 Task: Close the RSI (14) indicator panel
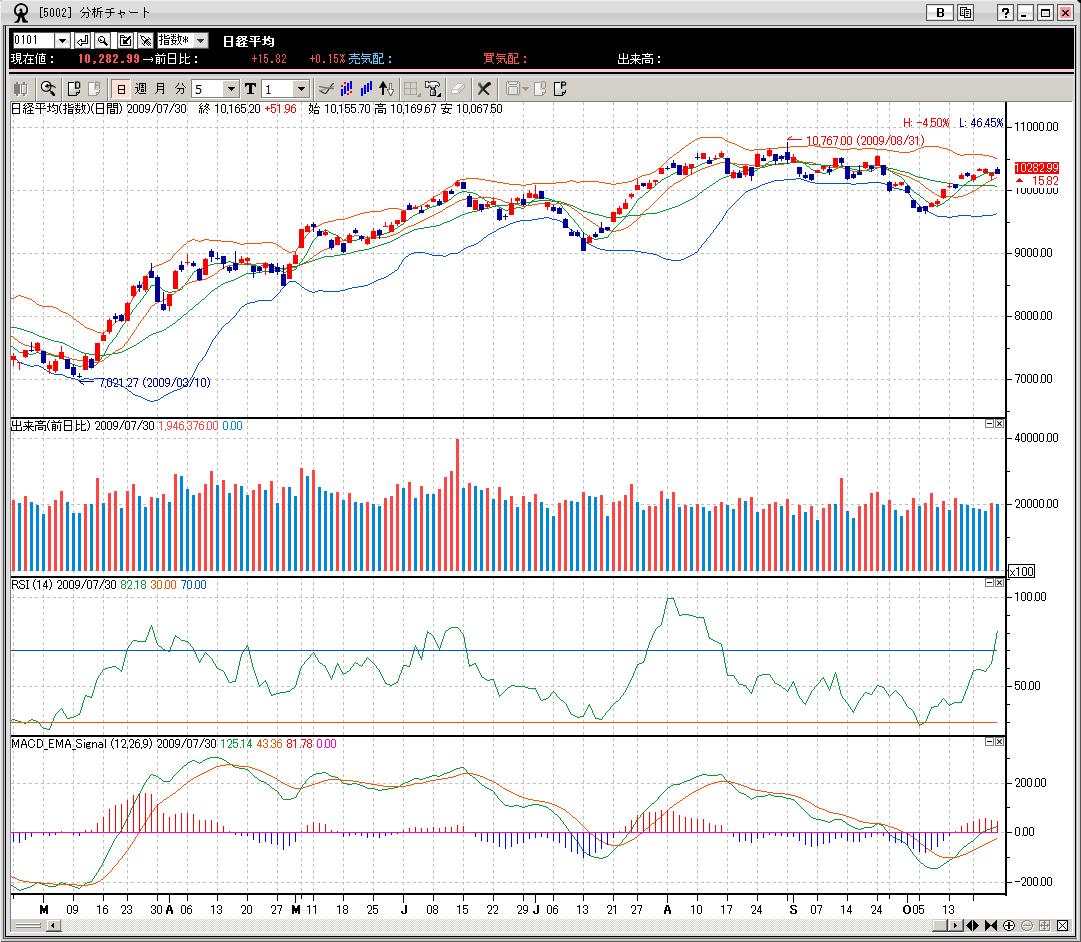click(998, 582)
